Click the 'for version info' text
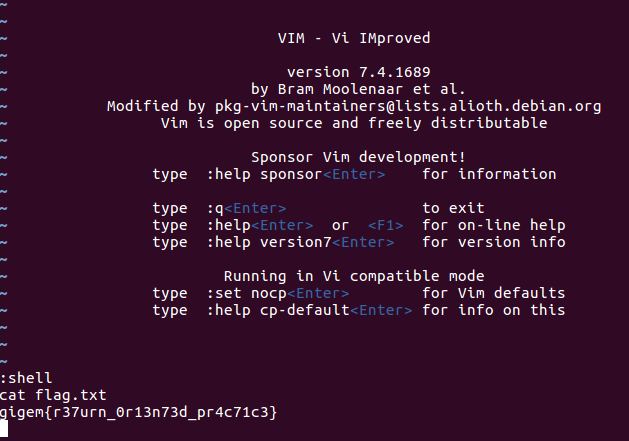629x441 pixels. click(493, 242)
